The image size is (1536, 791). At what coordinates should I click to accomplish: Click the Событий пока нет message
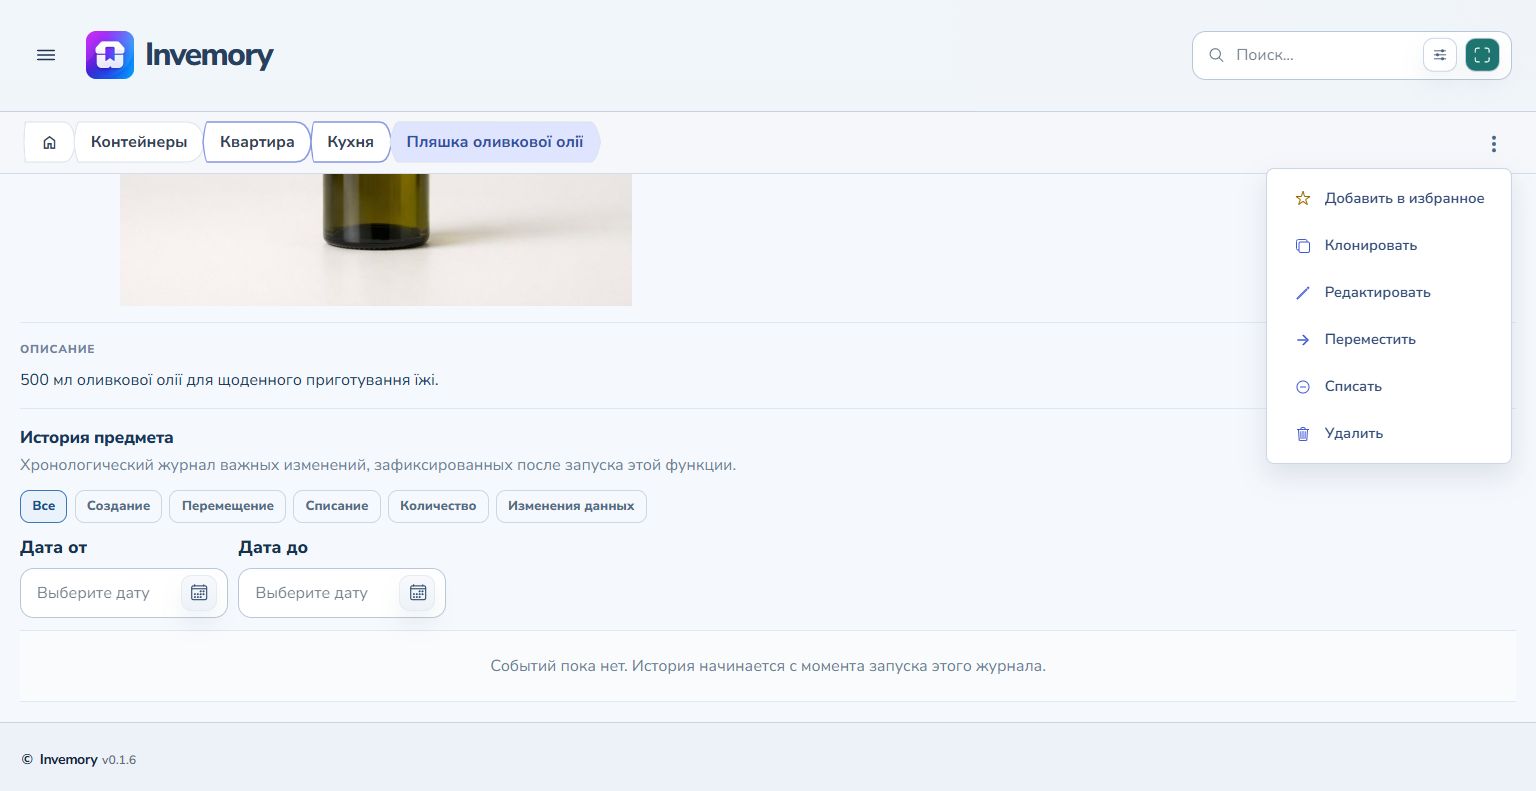click(x=768, y=666)
